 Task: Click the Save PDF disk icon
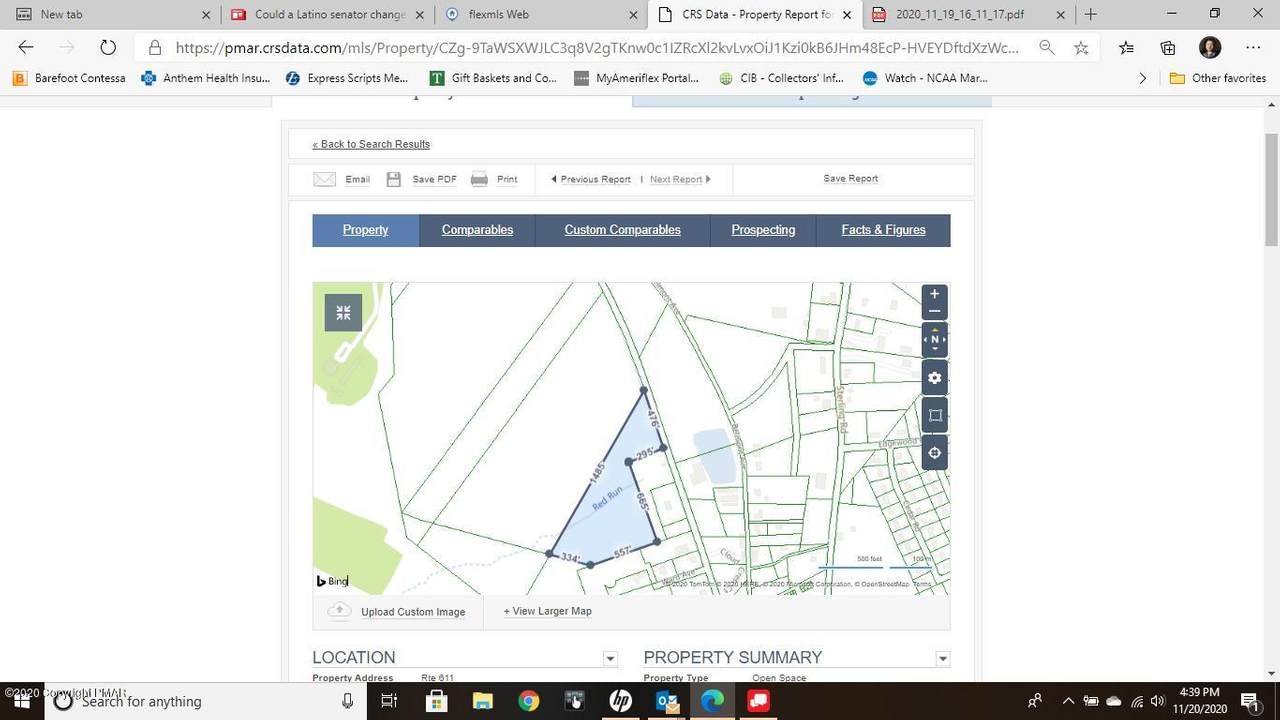coord(394,179)
